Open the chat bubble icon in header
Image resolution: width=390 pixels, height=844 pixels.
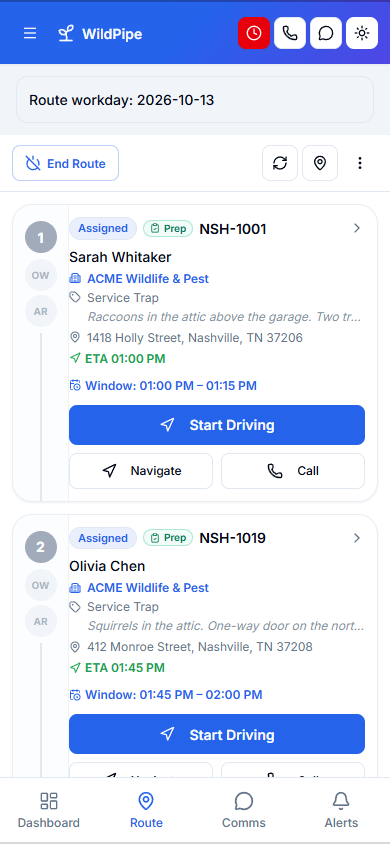coord(326,33)
